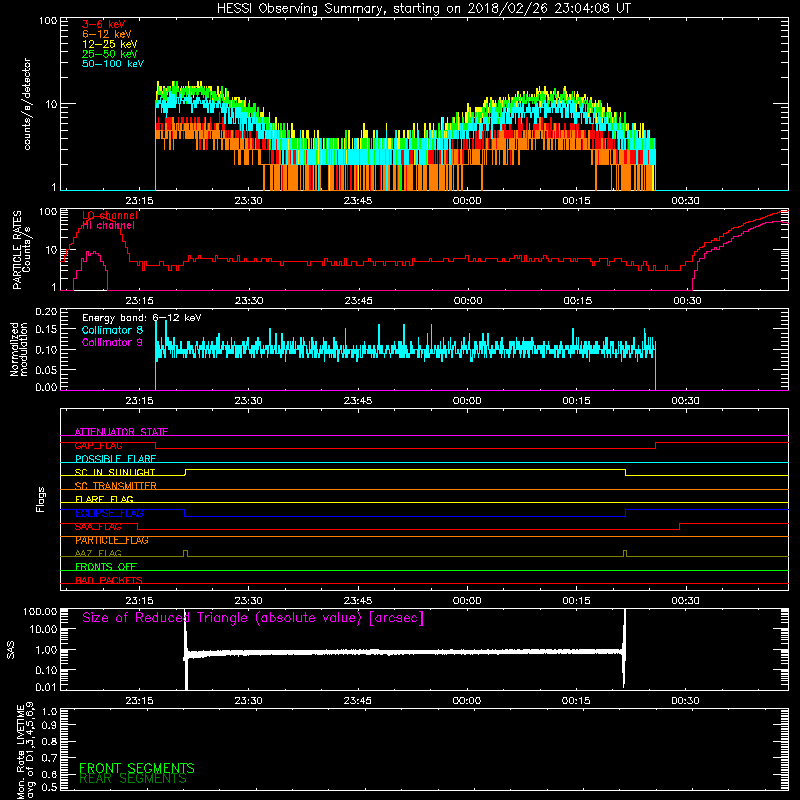Click the counts/s/detector axis label
The image size is (800, 800).
click(27, 104)
